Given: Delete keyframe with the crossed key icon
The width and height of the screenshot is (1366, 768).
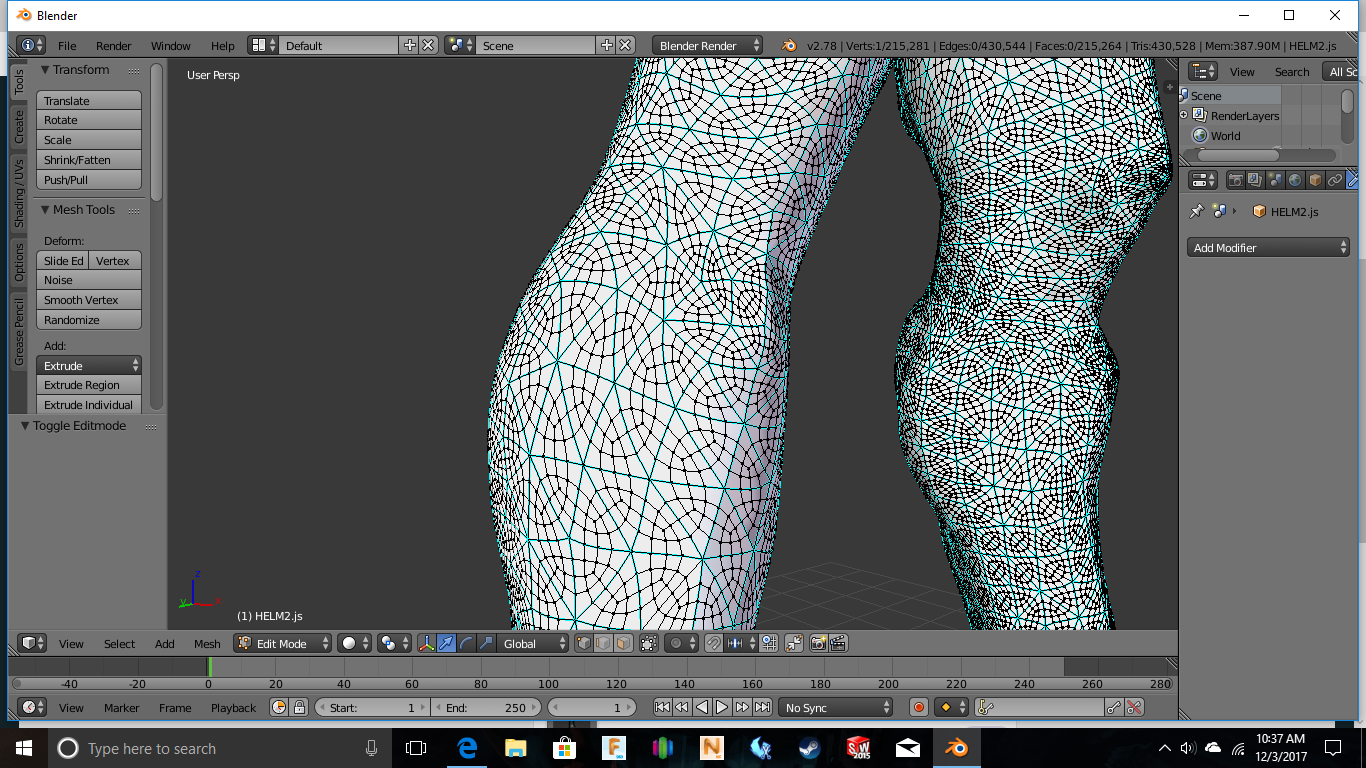Looking at the screenshot, I should 1134,707.
